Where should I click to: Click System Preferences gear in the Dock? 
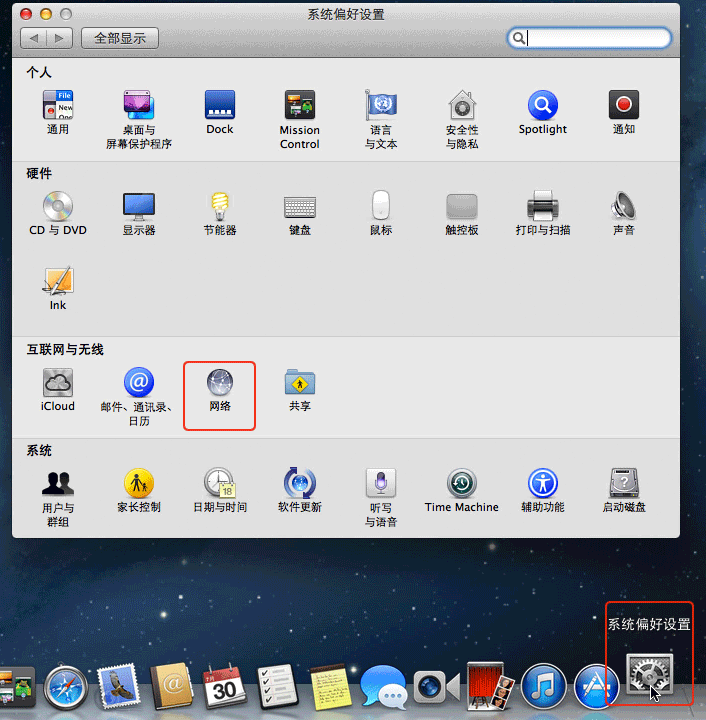649,675
